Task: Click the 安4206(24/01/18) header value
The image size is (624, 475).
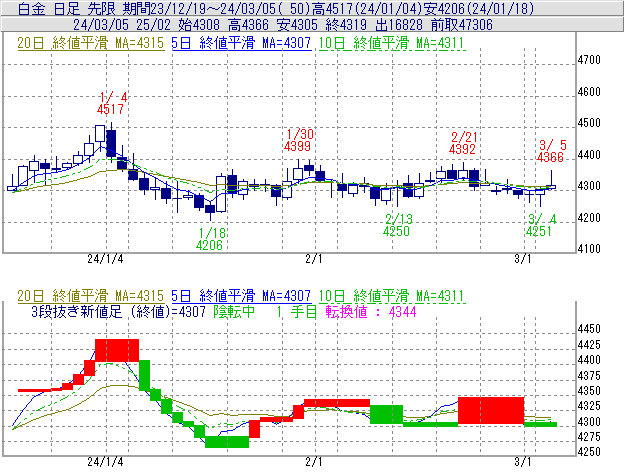Action: tap(478, 8)
